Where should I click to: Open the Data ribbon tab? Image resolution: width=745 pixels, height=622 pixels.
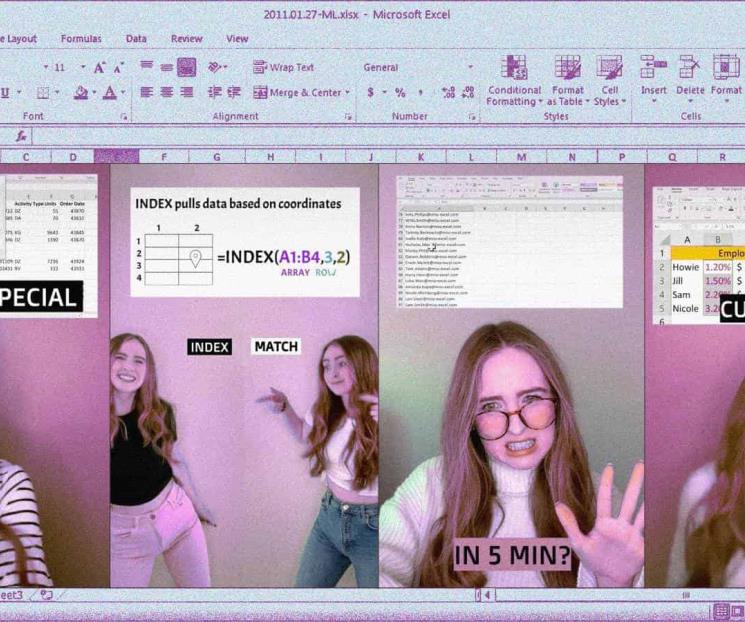coord(136,39)
